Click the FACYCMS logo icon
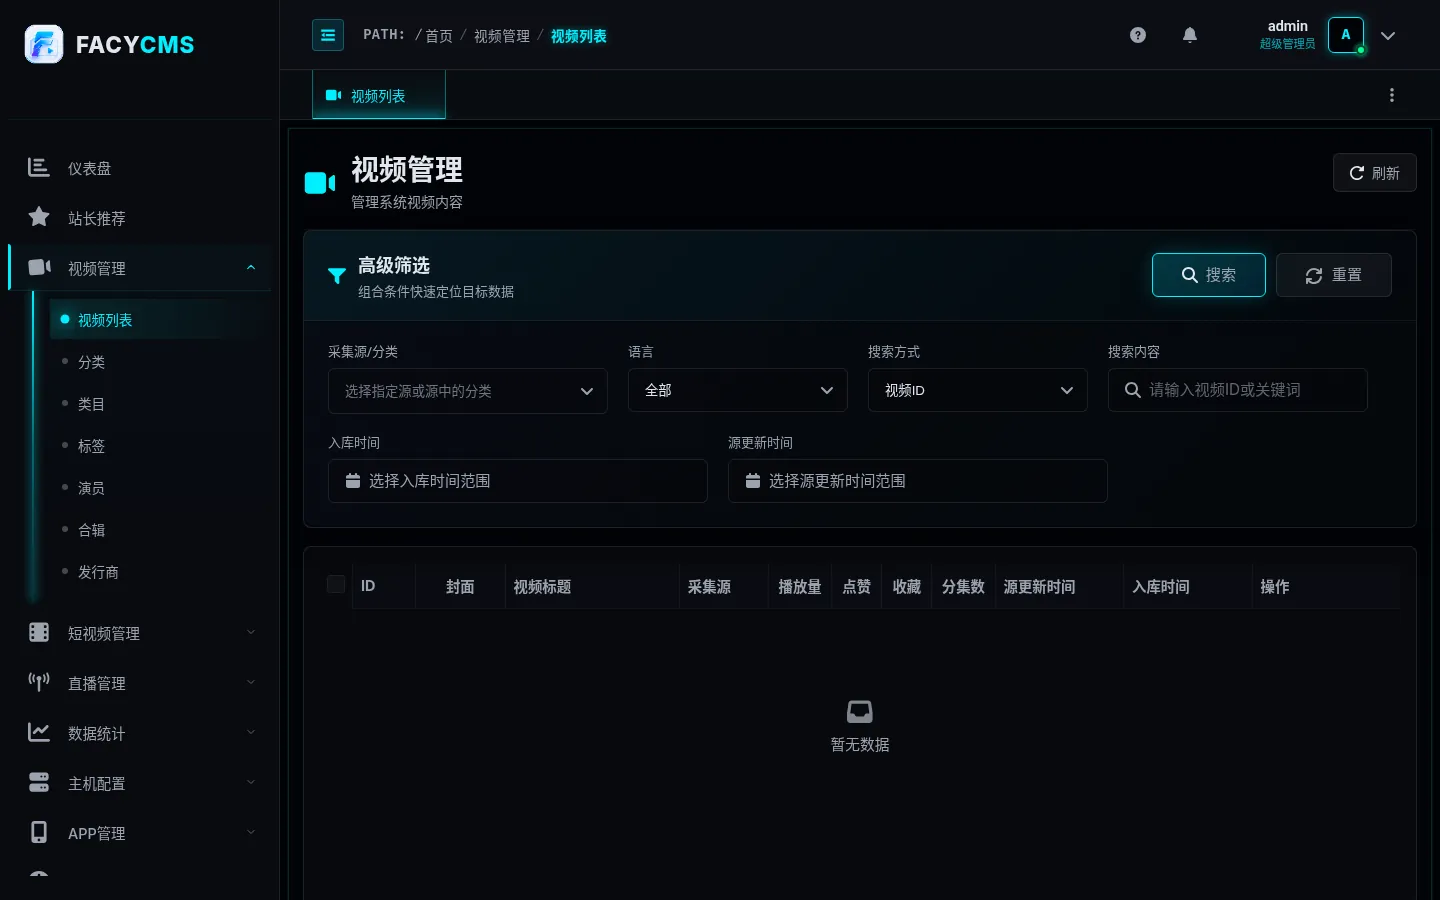This screenshot has height=900, width=1440. 43,44
